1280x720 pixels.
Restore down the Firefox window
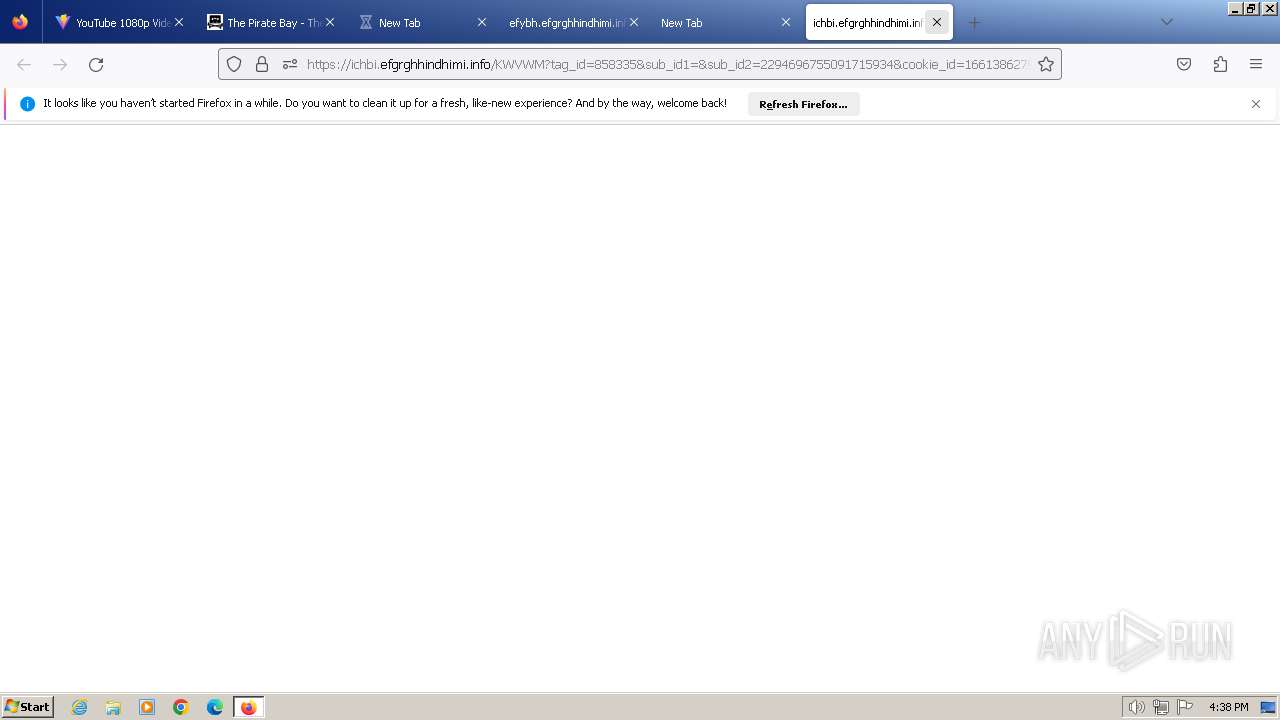click(x=1250, y=8)
